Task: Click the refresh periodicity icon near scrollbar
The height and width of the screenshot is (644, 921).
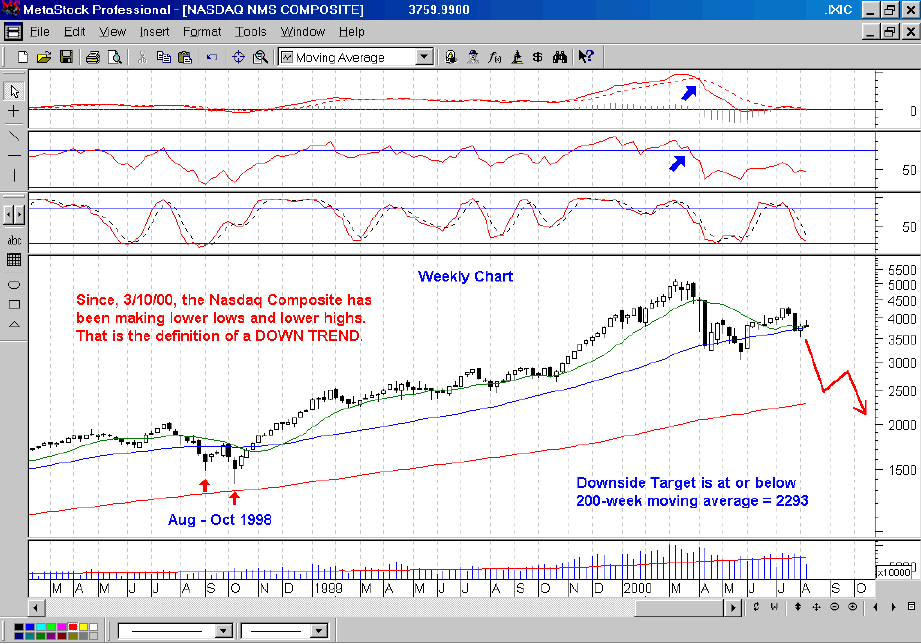Action: tap(755, 606)
